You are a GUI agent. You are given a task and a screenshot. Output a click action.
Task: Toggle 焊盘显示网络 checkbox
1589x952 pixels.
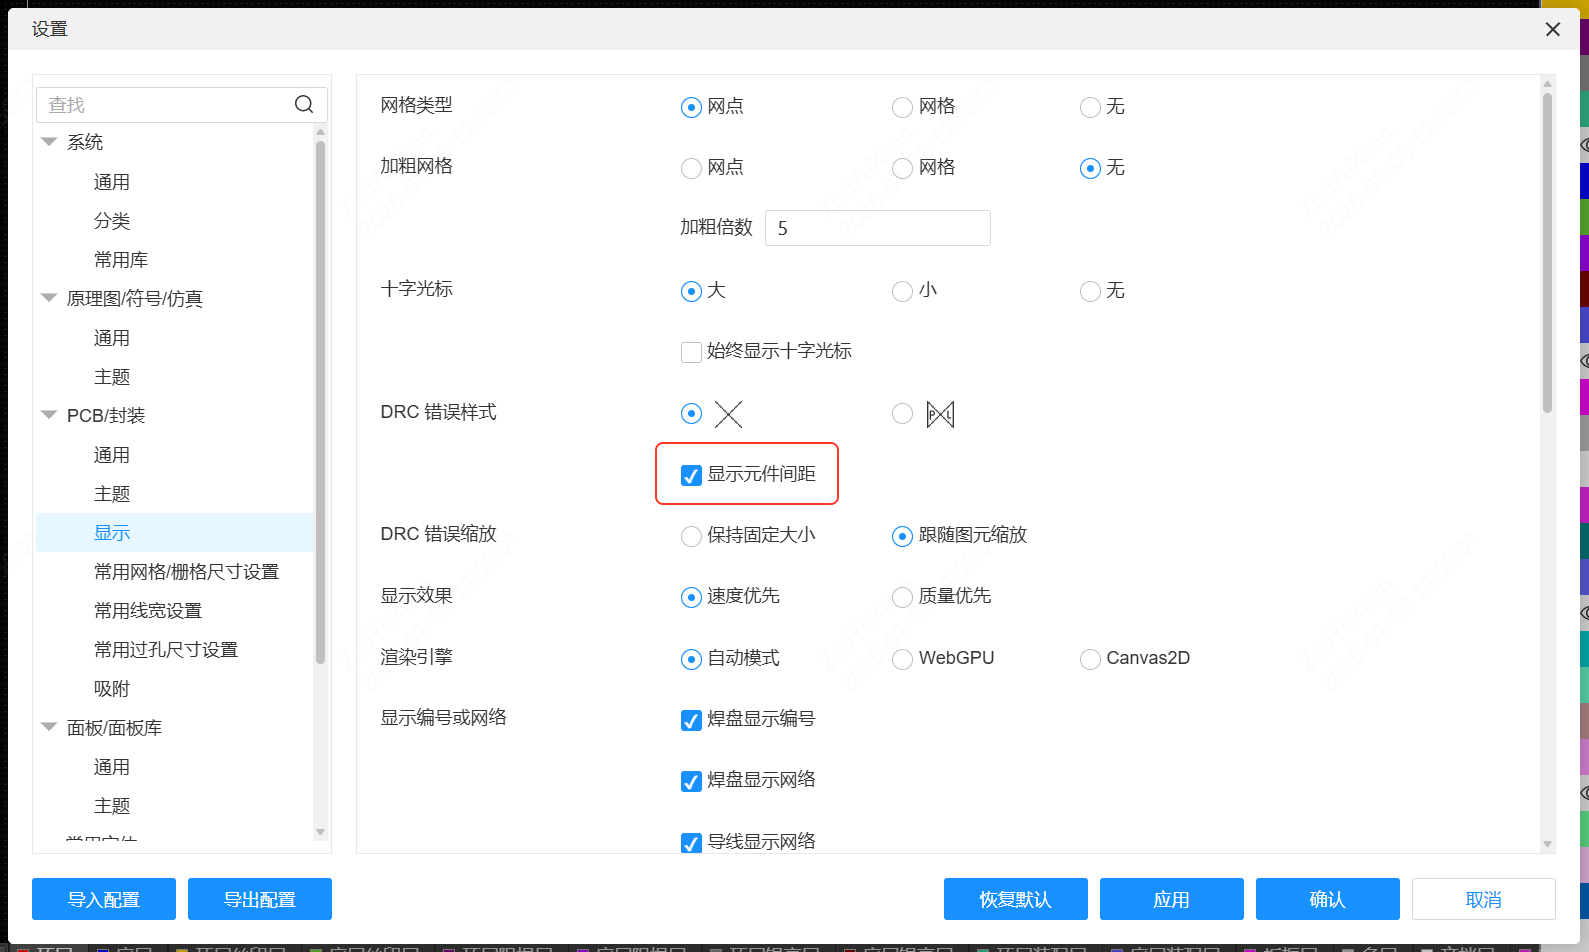coord(691,781)
